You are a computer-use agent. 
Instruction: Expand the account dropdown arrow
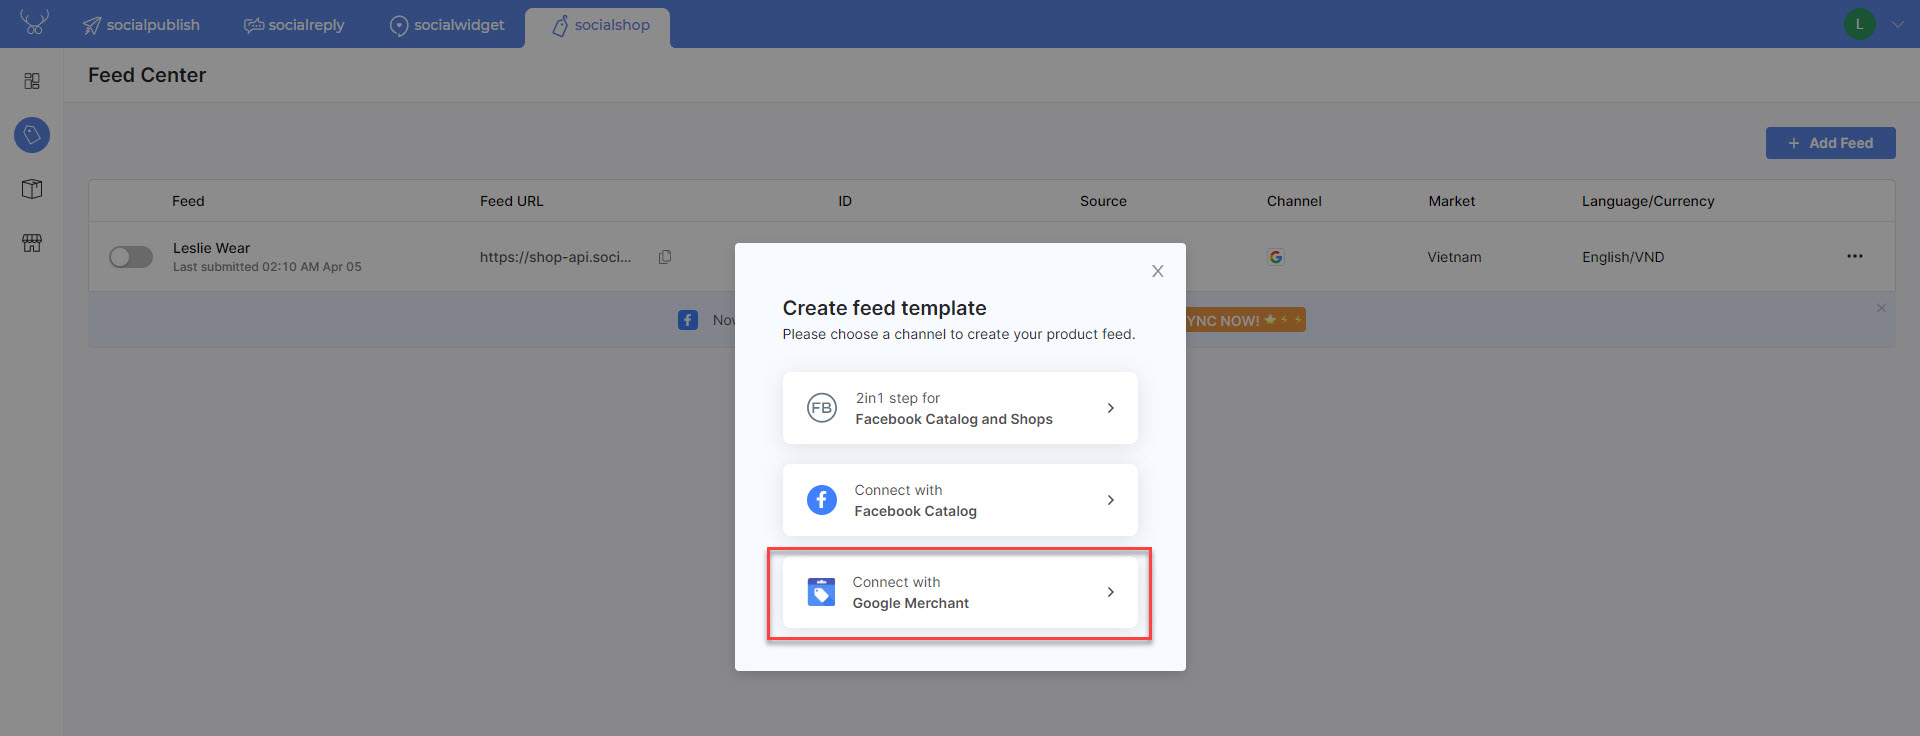[x=1897, y=25]
